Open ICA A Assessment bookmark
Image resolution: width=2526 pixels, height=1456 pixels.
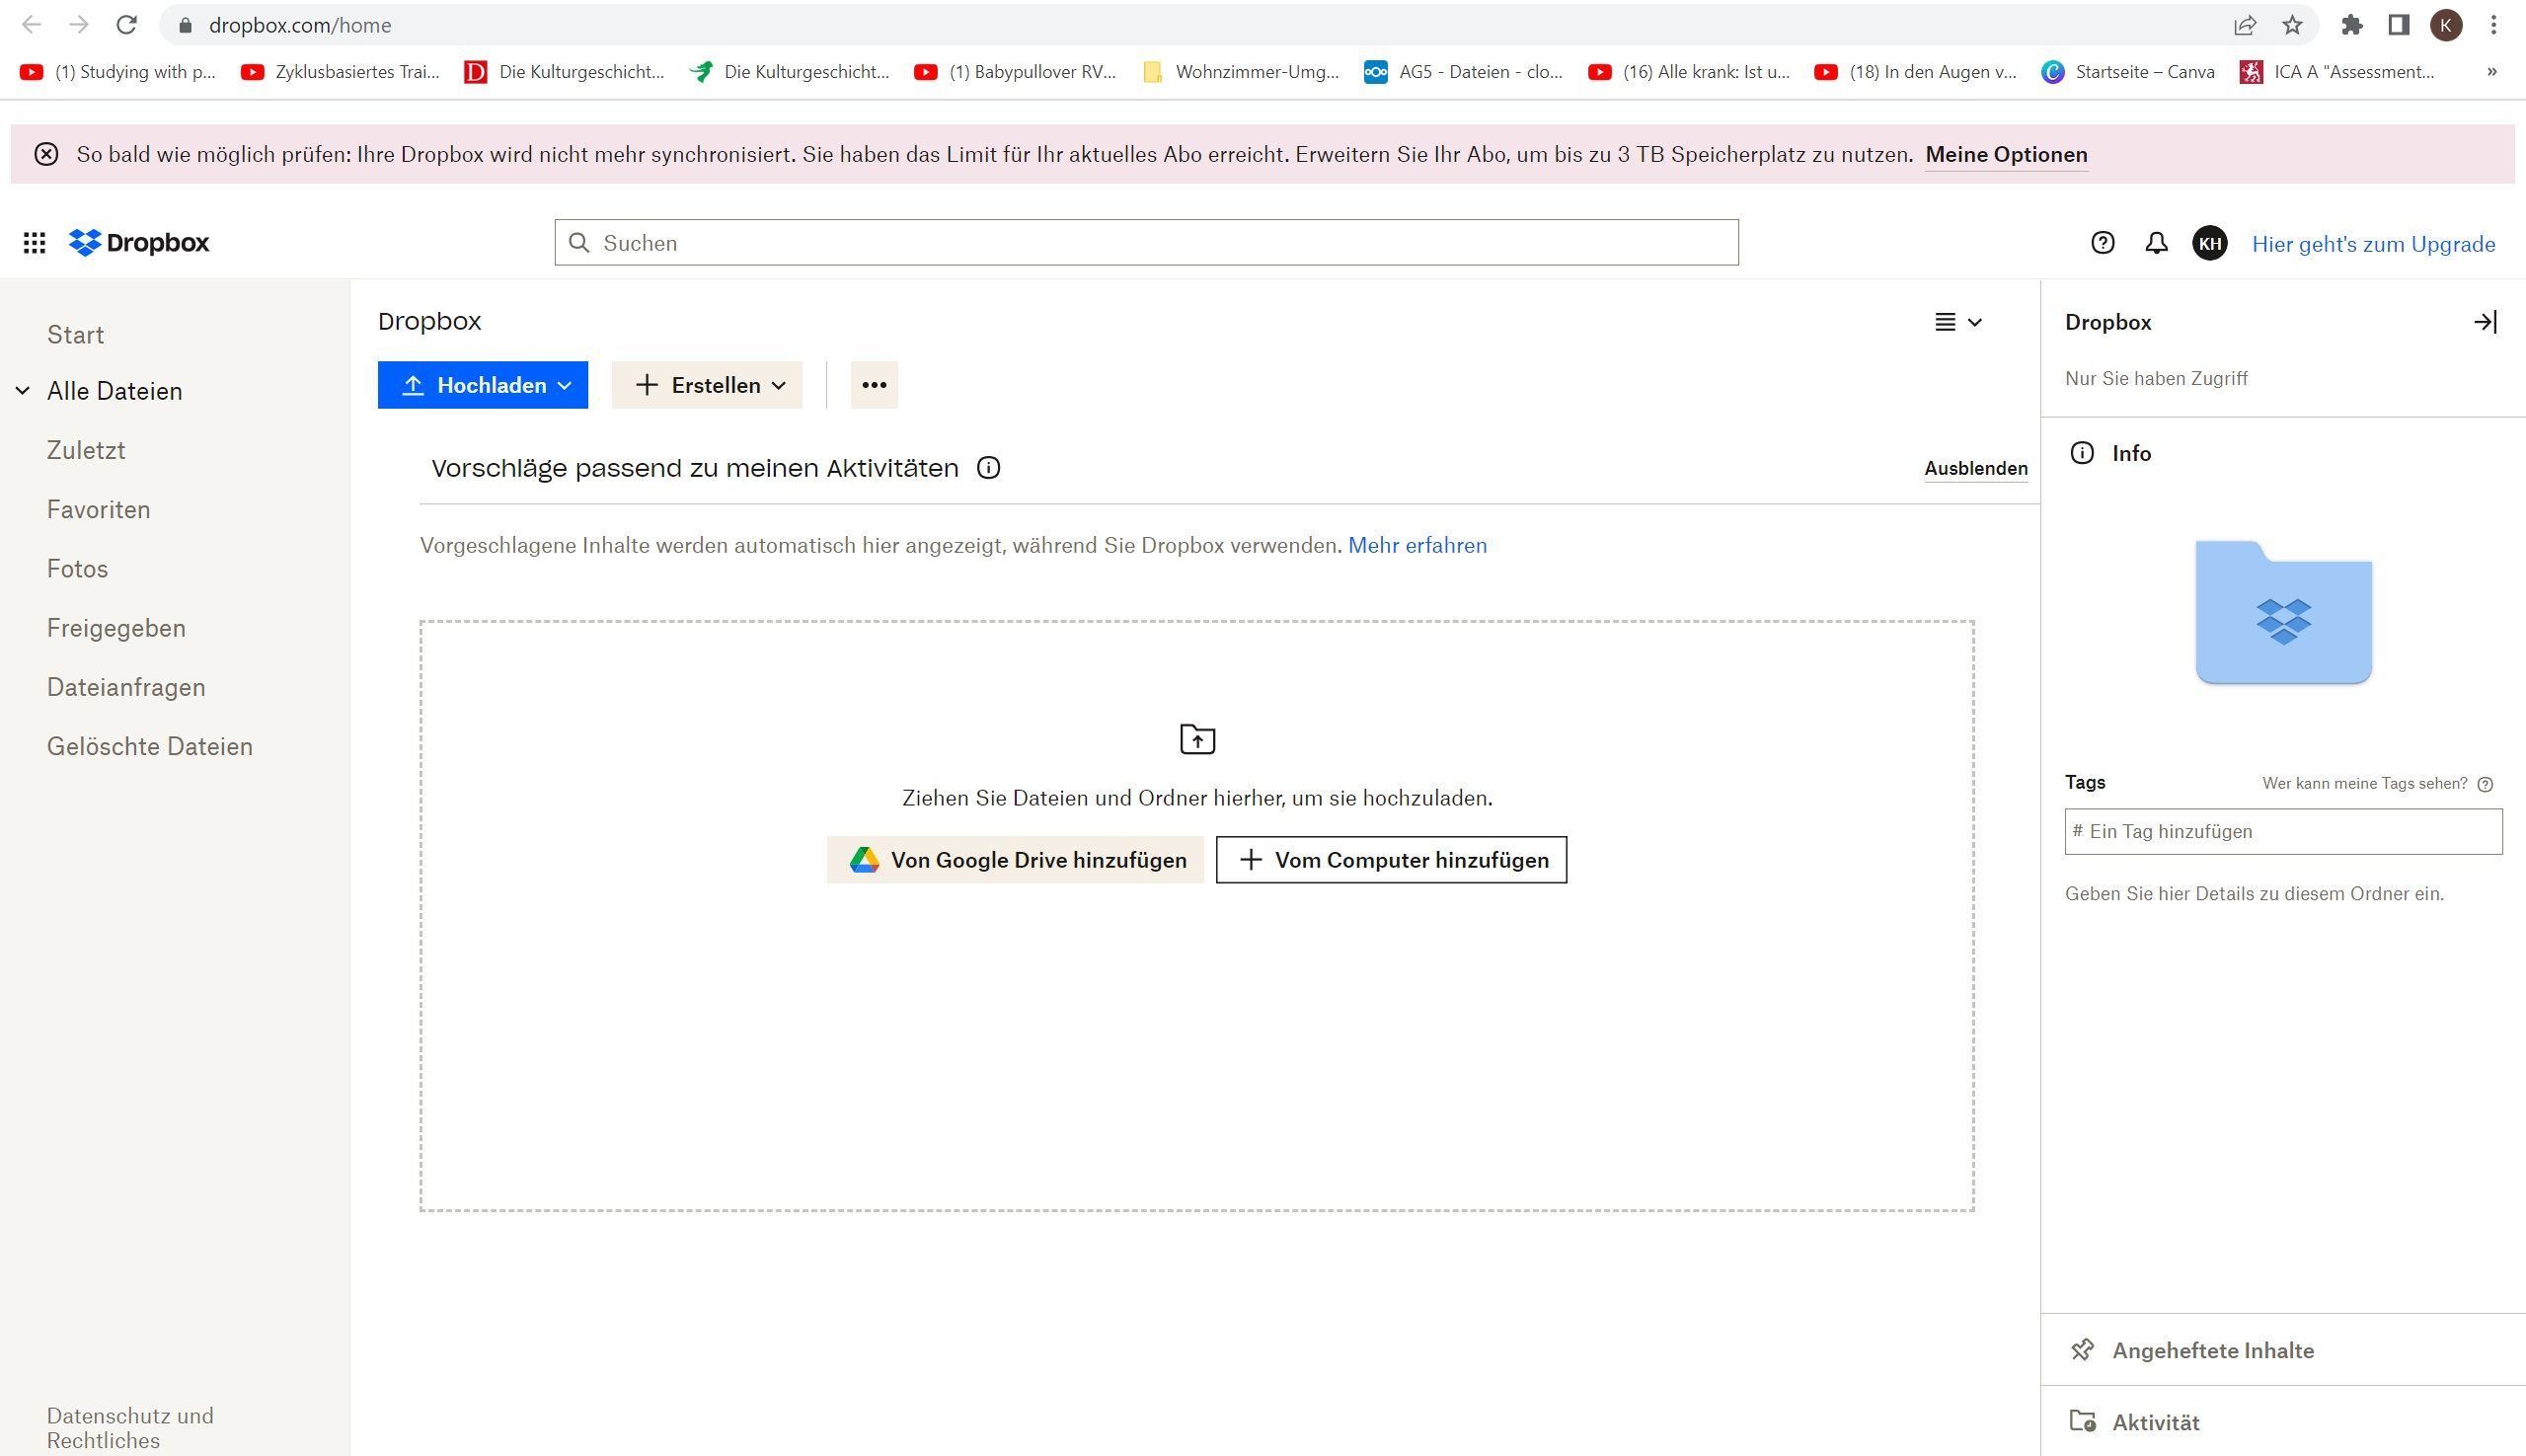[x=2337, y=72]
